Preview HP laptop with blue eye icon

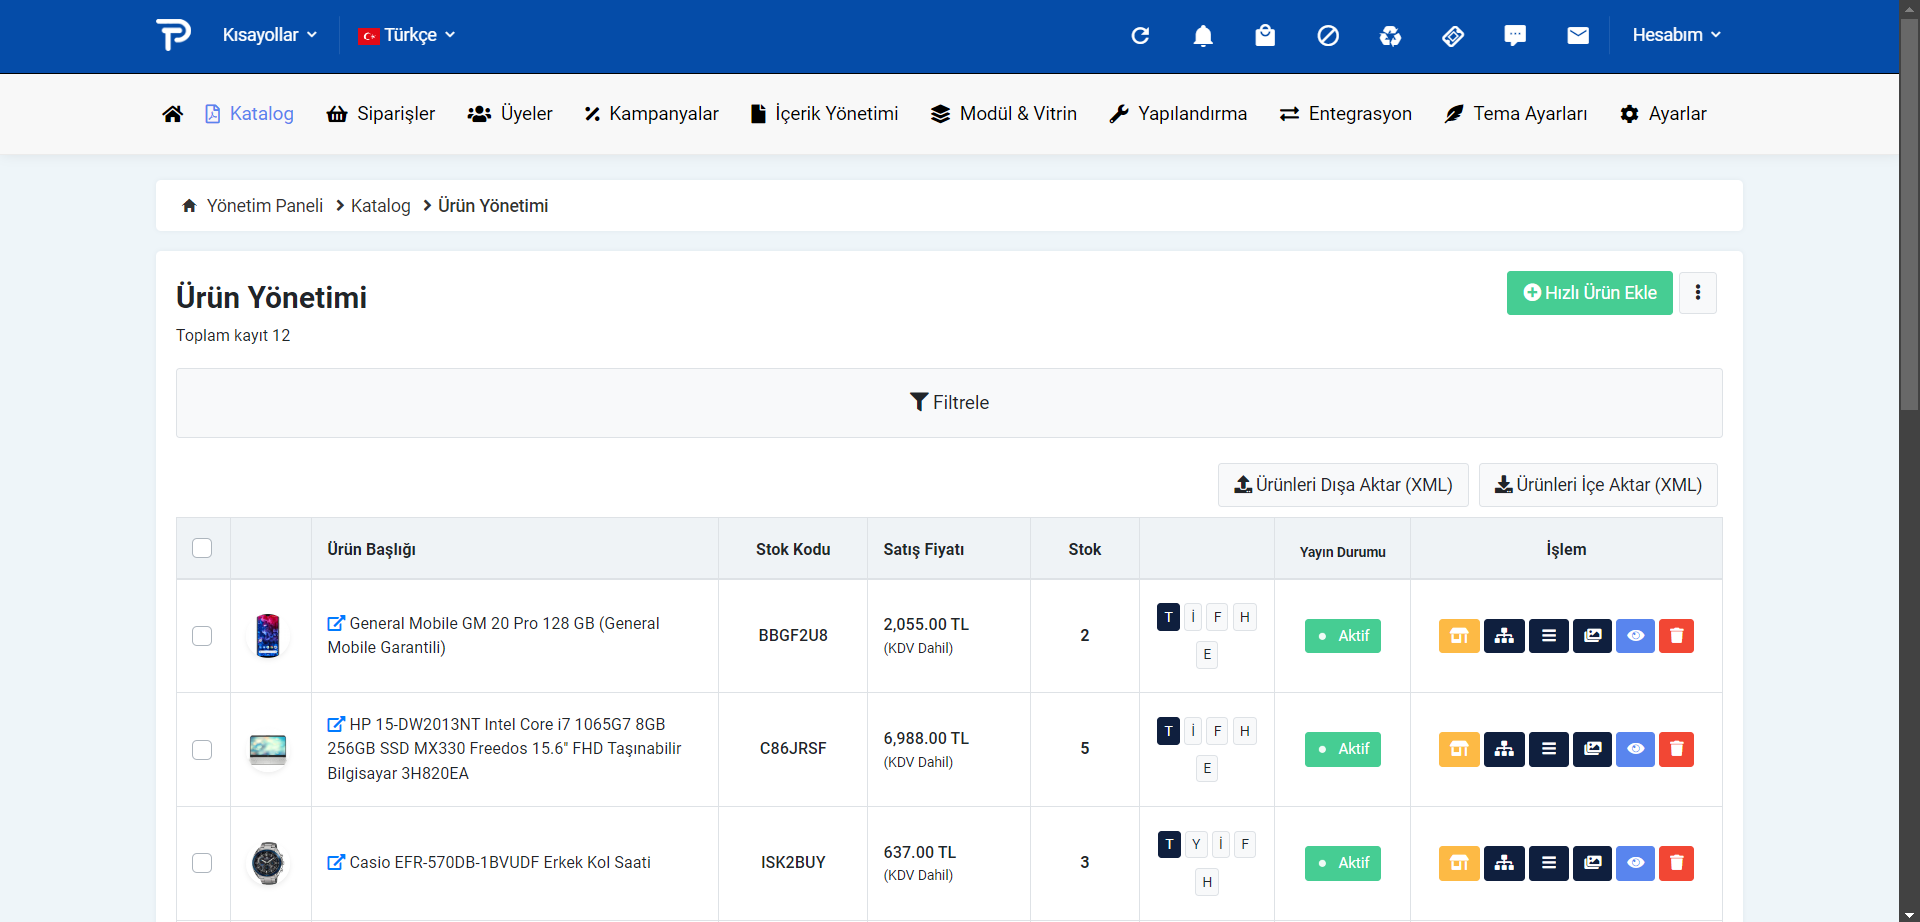1635,749
